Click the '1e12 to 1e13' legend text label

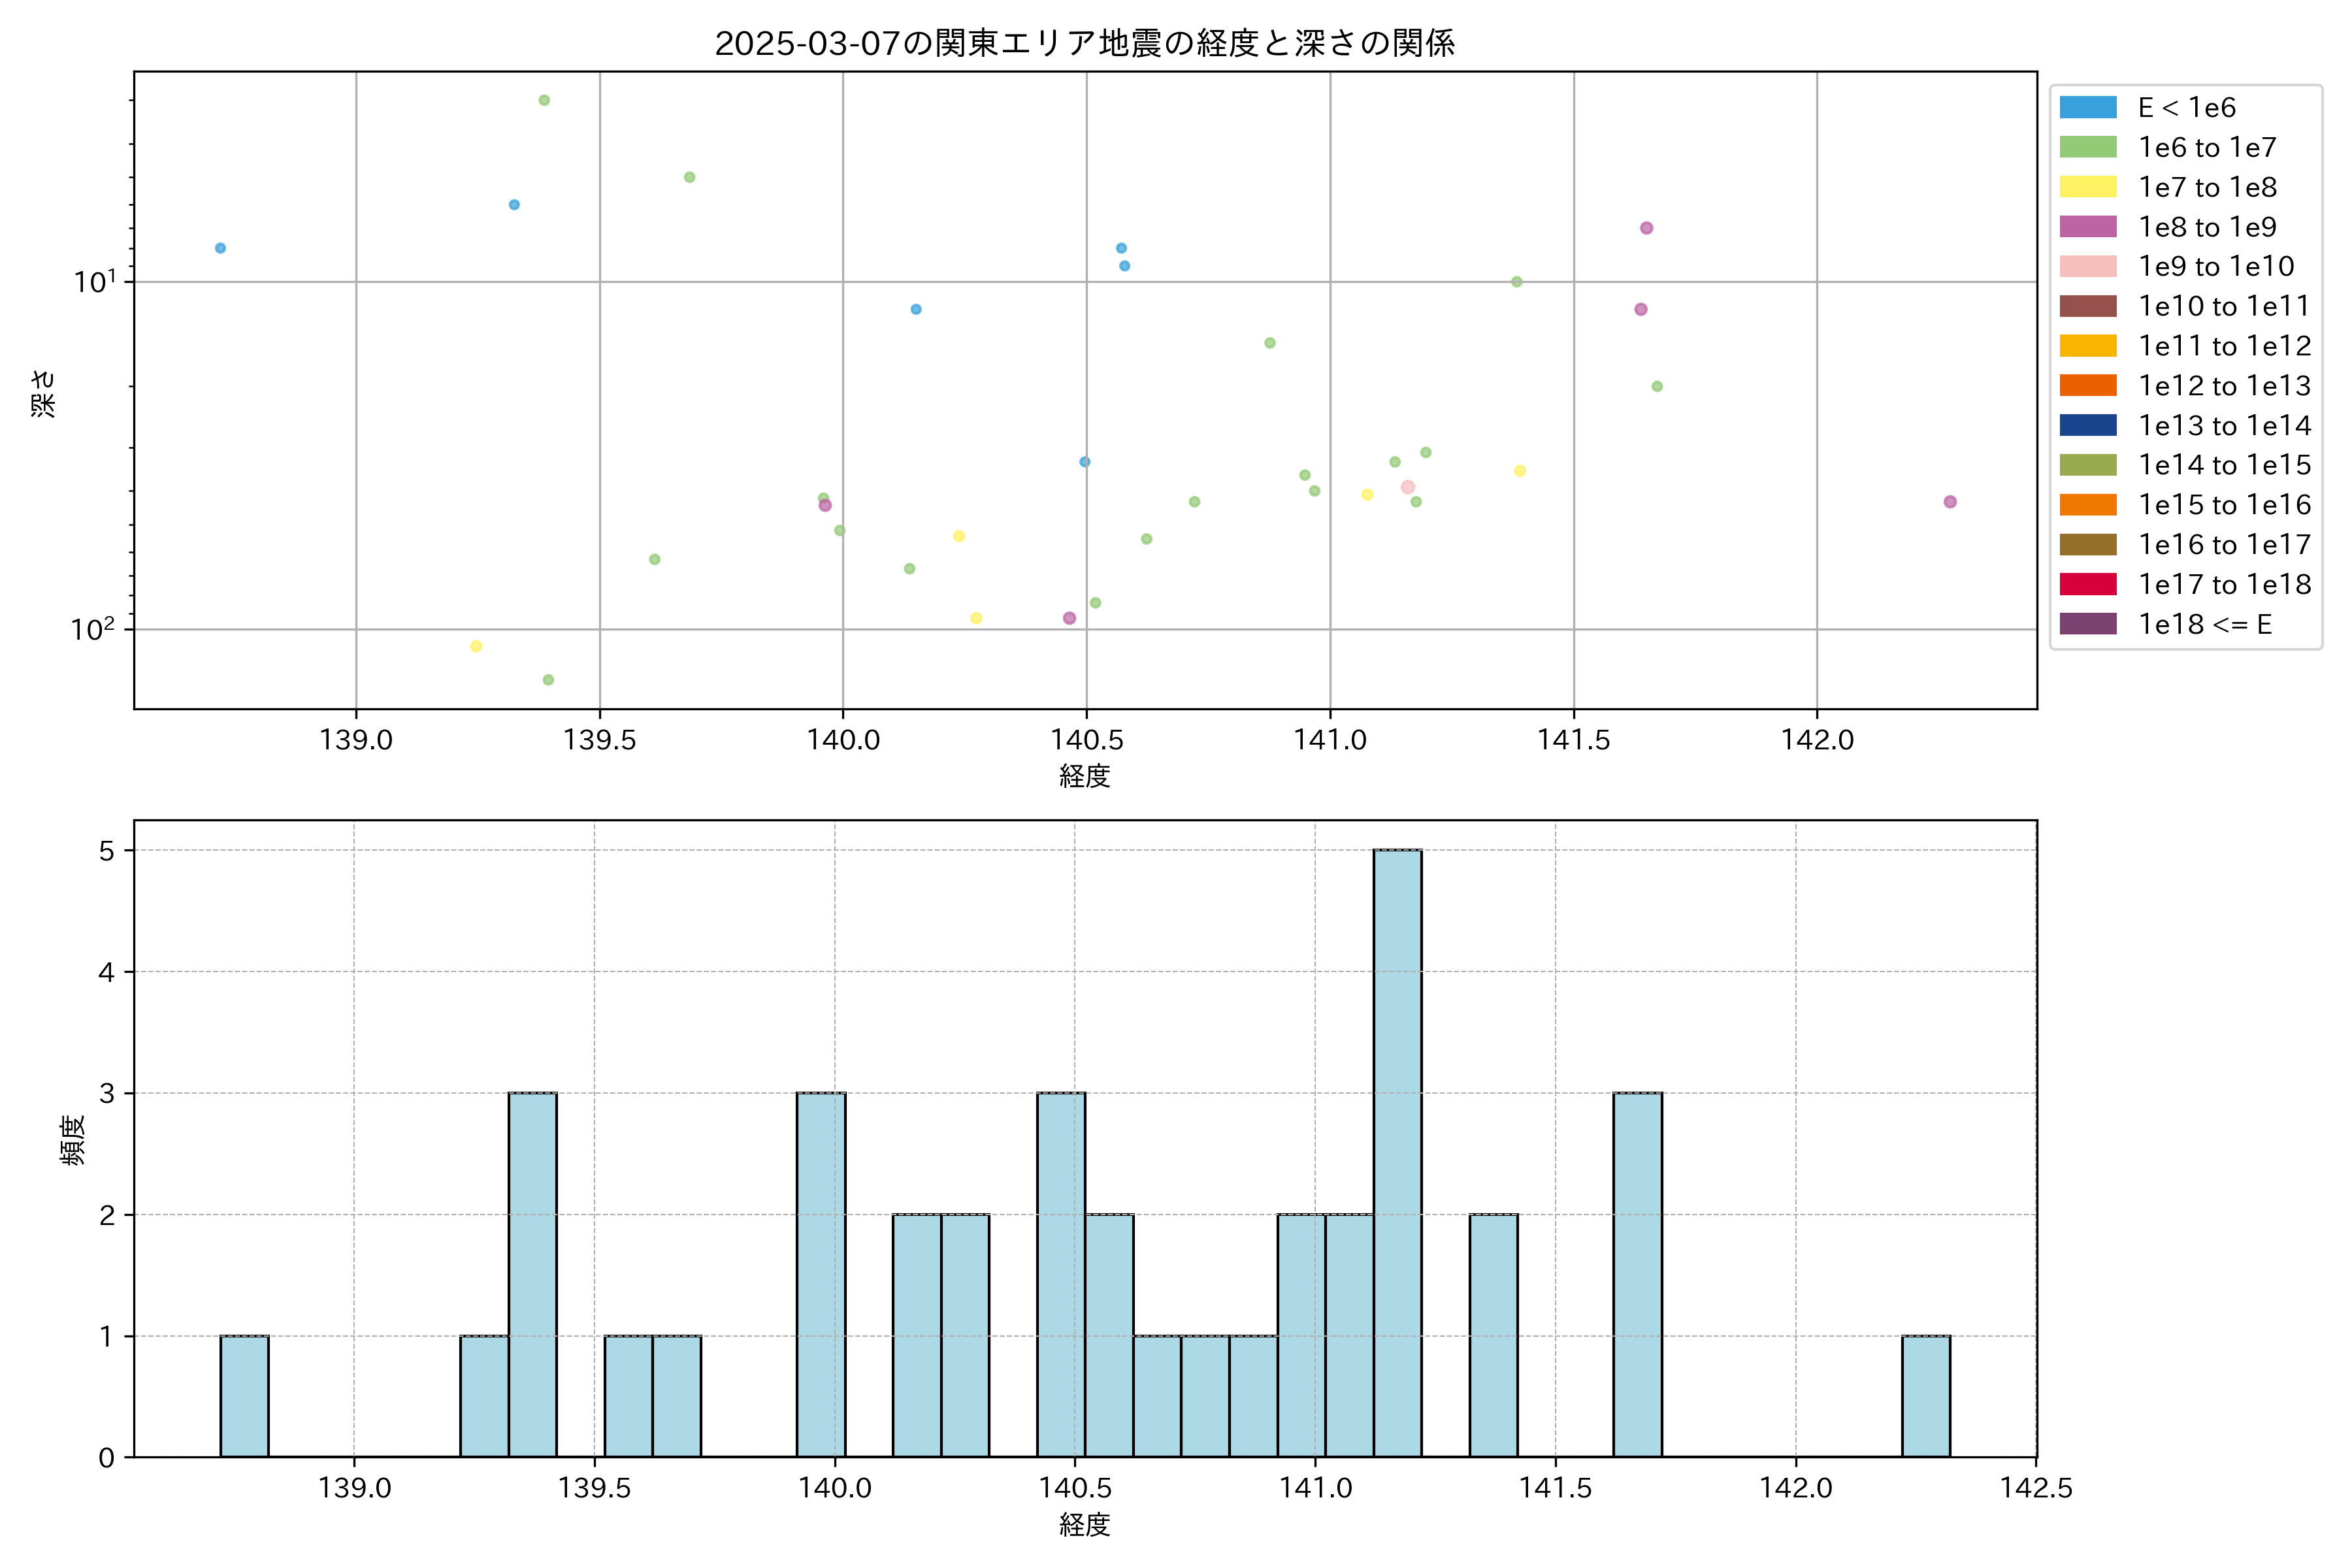[2224, 386]
